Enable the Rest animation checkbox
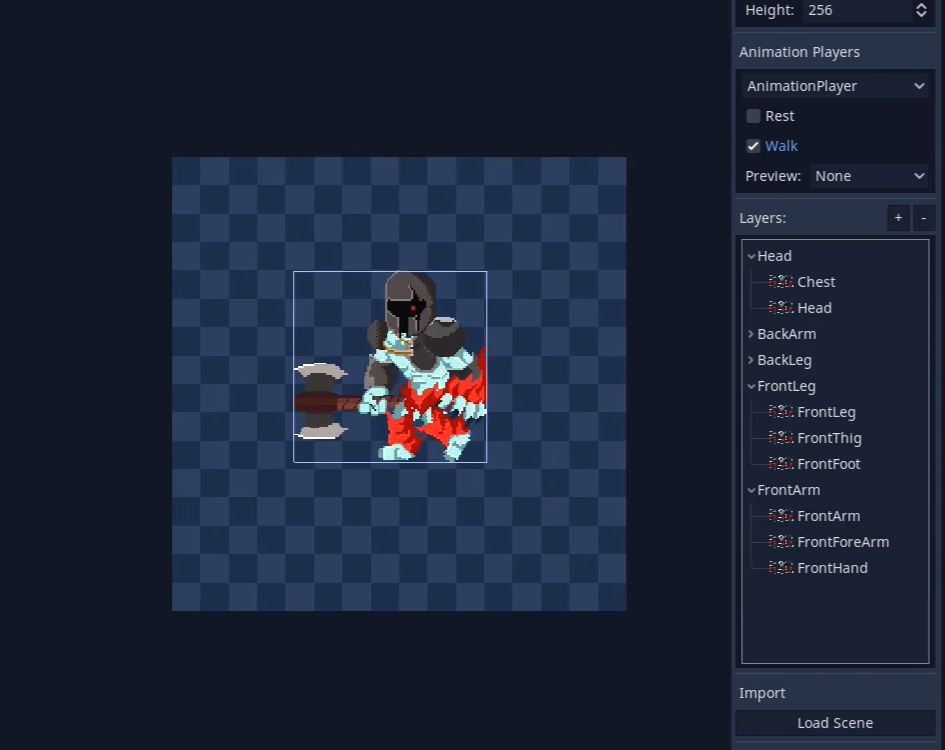 pos(754,116)
